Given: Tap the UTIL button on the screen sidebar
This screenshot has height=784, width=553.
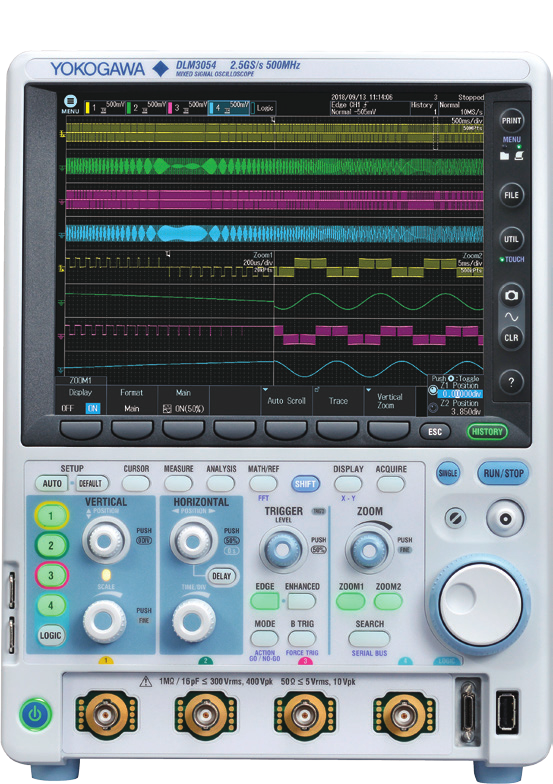Looking at the screenshot, I should (x=511, y=239).
